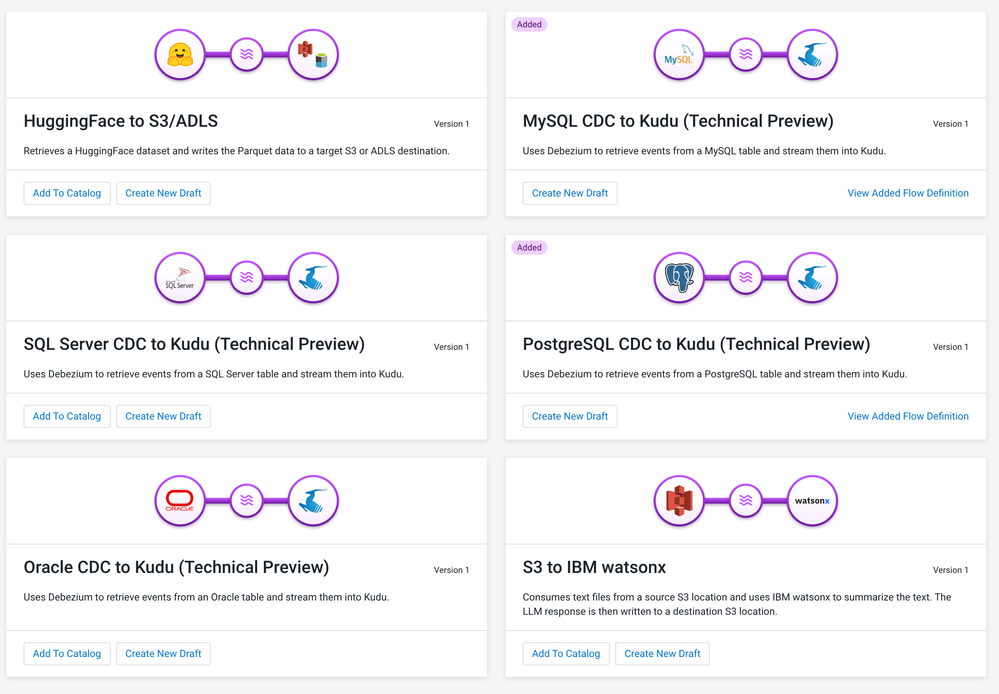The height and width of the screenshot is (694, 999).
Task: Click the IBM watsonx destination icon
Action: click(812, 500)
